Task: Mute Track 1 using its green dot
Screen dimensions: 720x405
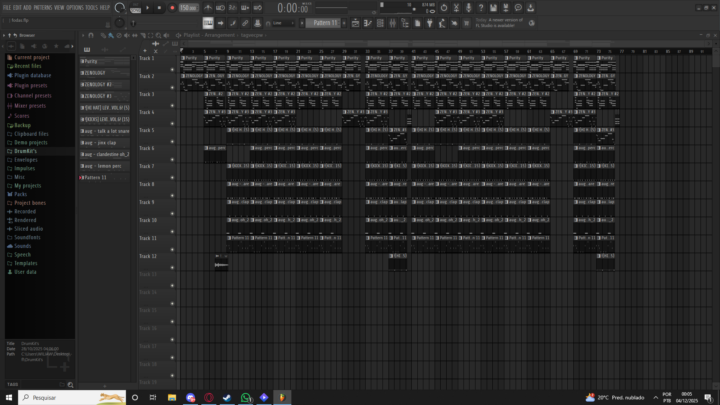Action: pyautogui.click(x=172, y=70)
